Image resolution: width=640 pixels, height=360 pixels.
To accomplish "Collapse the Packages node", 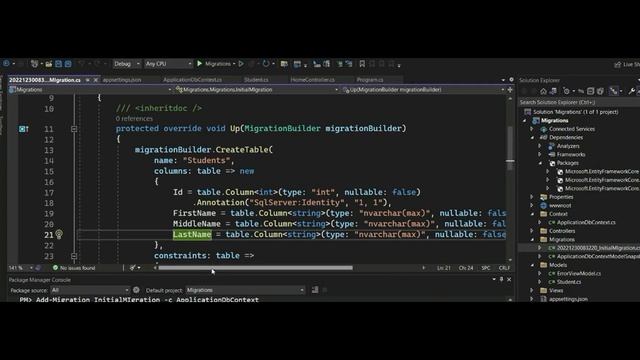I will coord(540,163).
